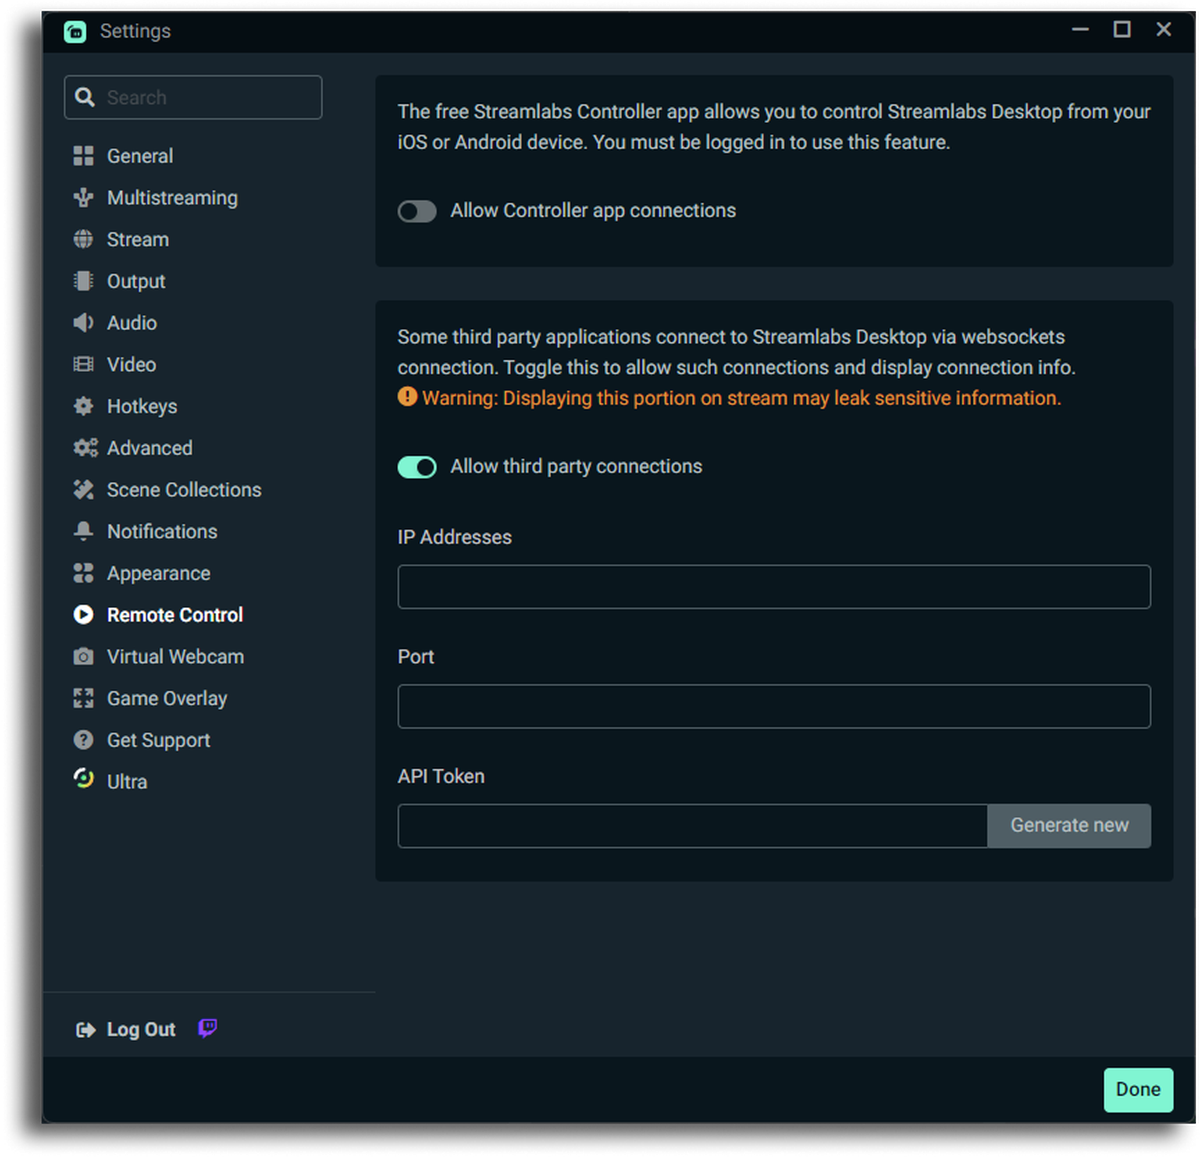Open the Multistreaming settings tab

pos(172,198)
